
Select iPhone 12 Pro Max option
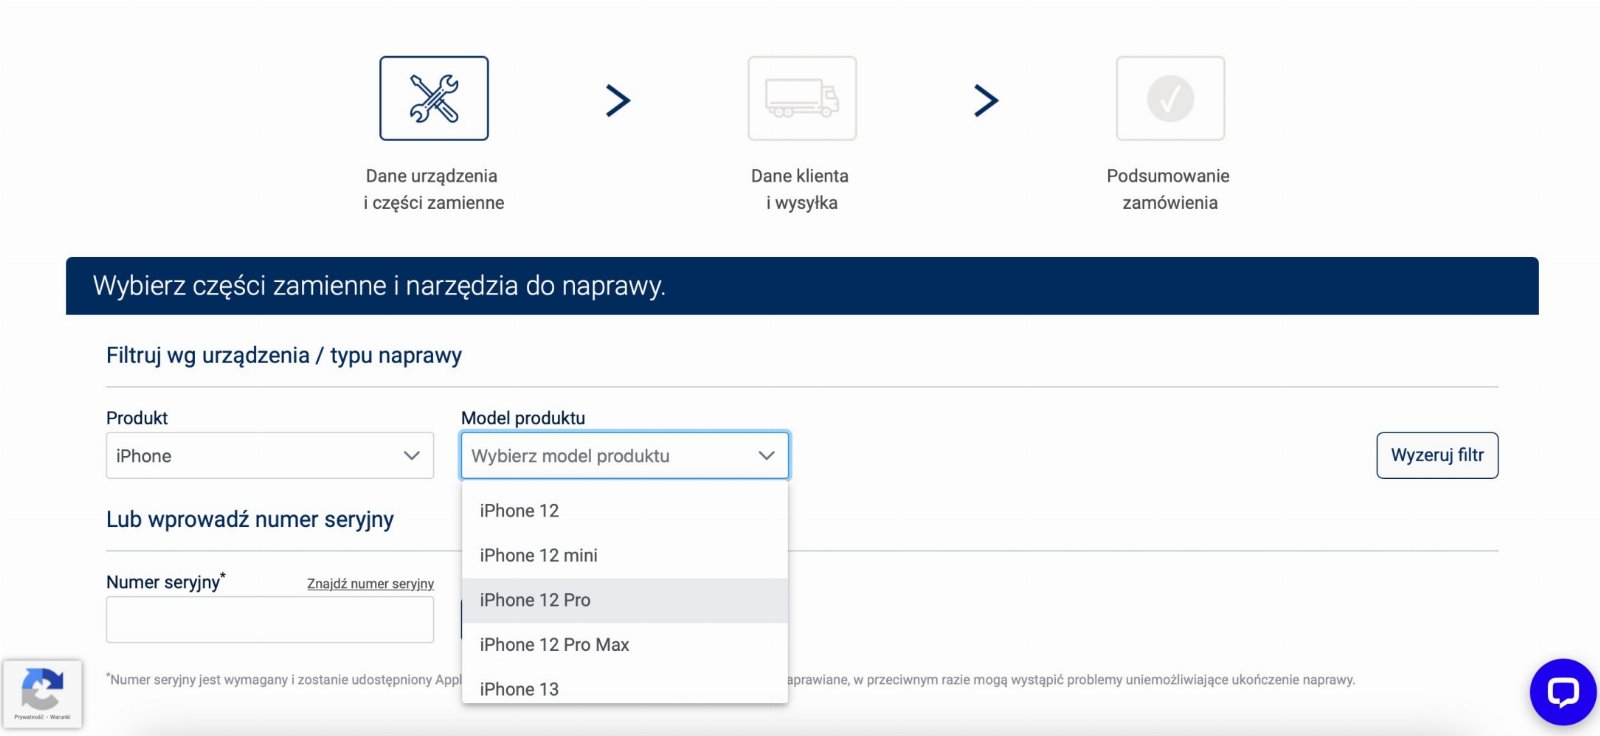click(625, 645)
